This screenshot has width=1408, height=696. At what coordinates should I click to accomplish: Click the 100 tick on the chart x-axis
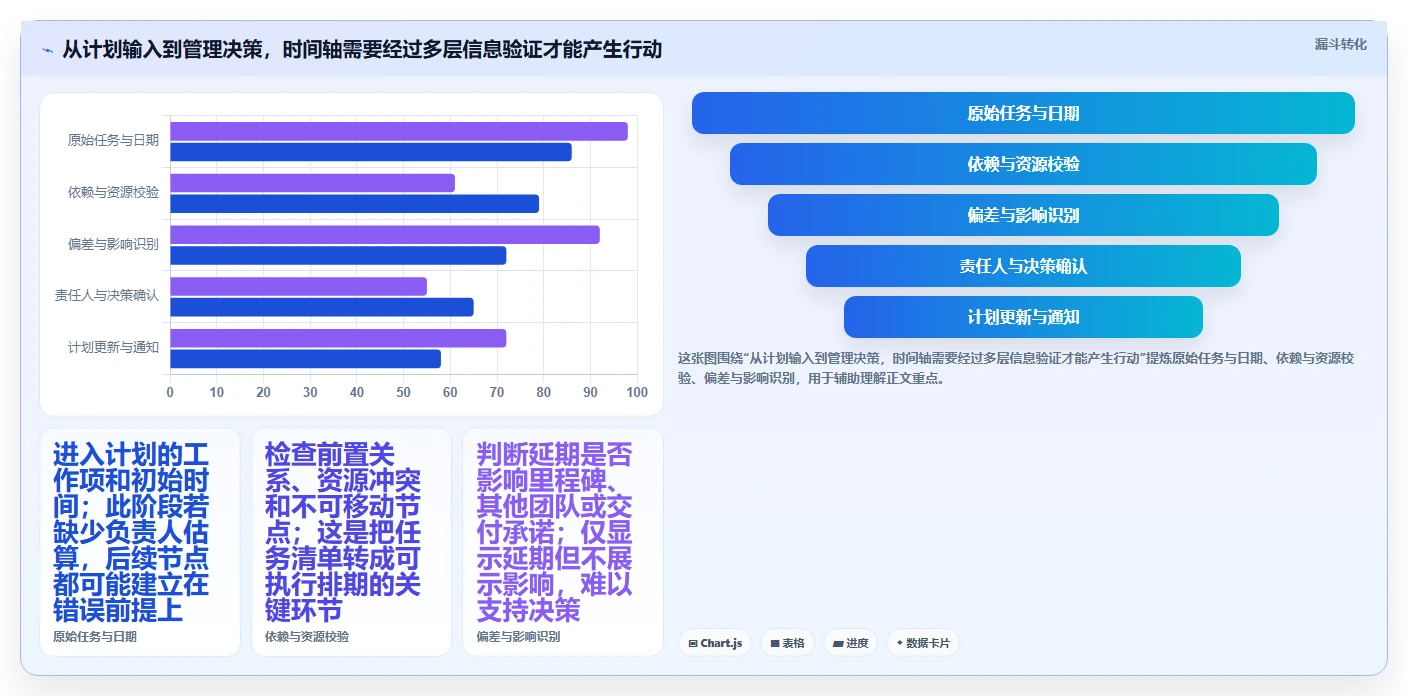point(636,392)
